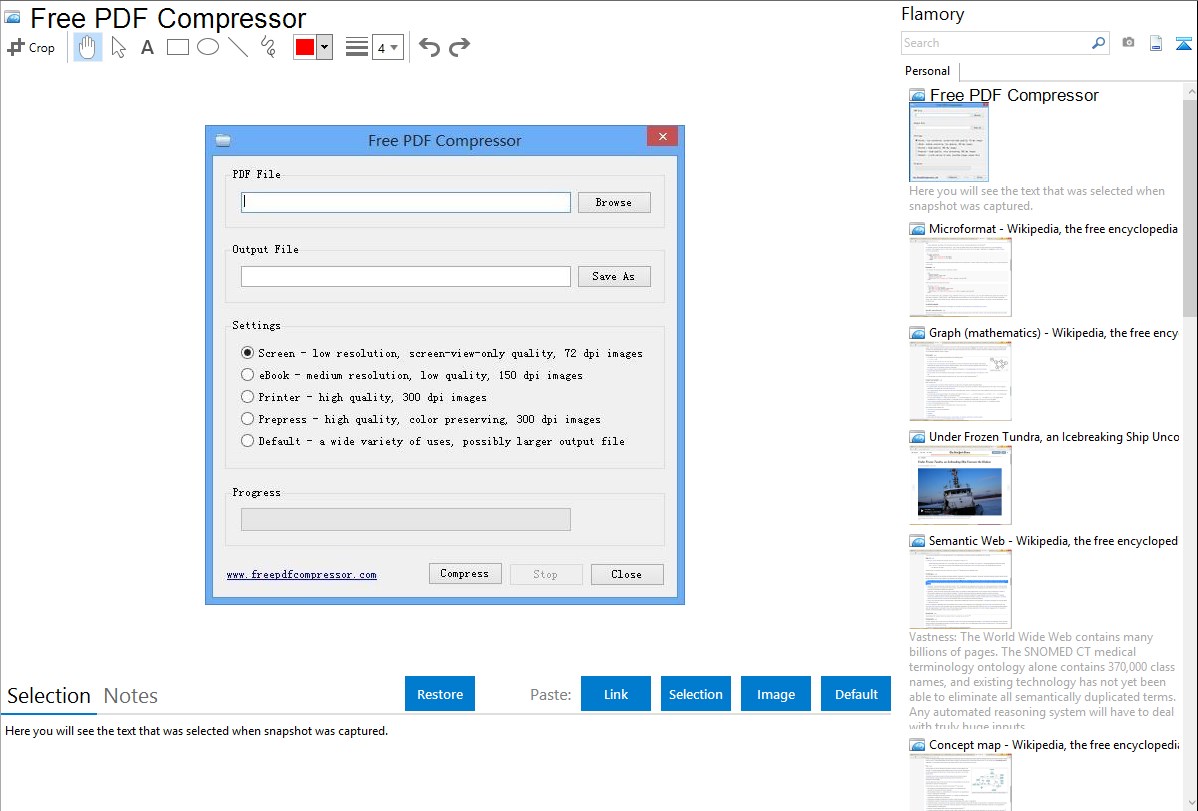
Task: Click the dialog title bar folder icon
Action: 223,140
